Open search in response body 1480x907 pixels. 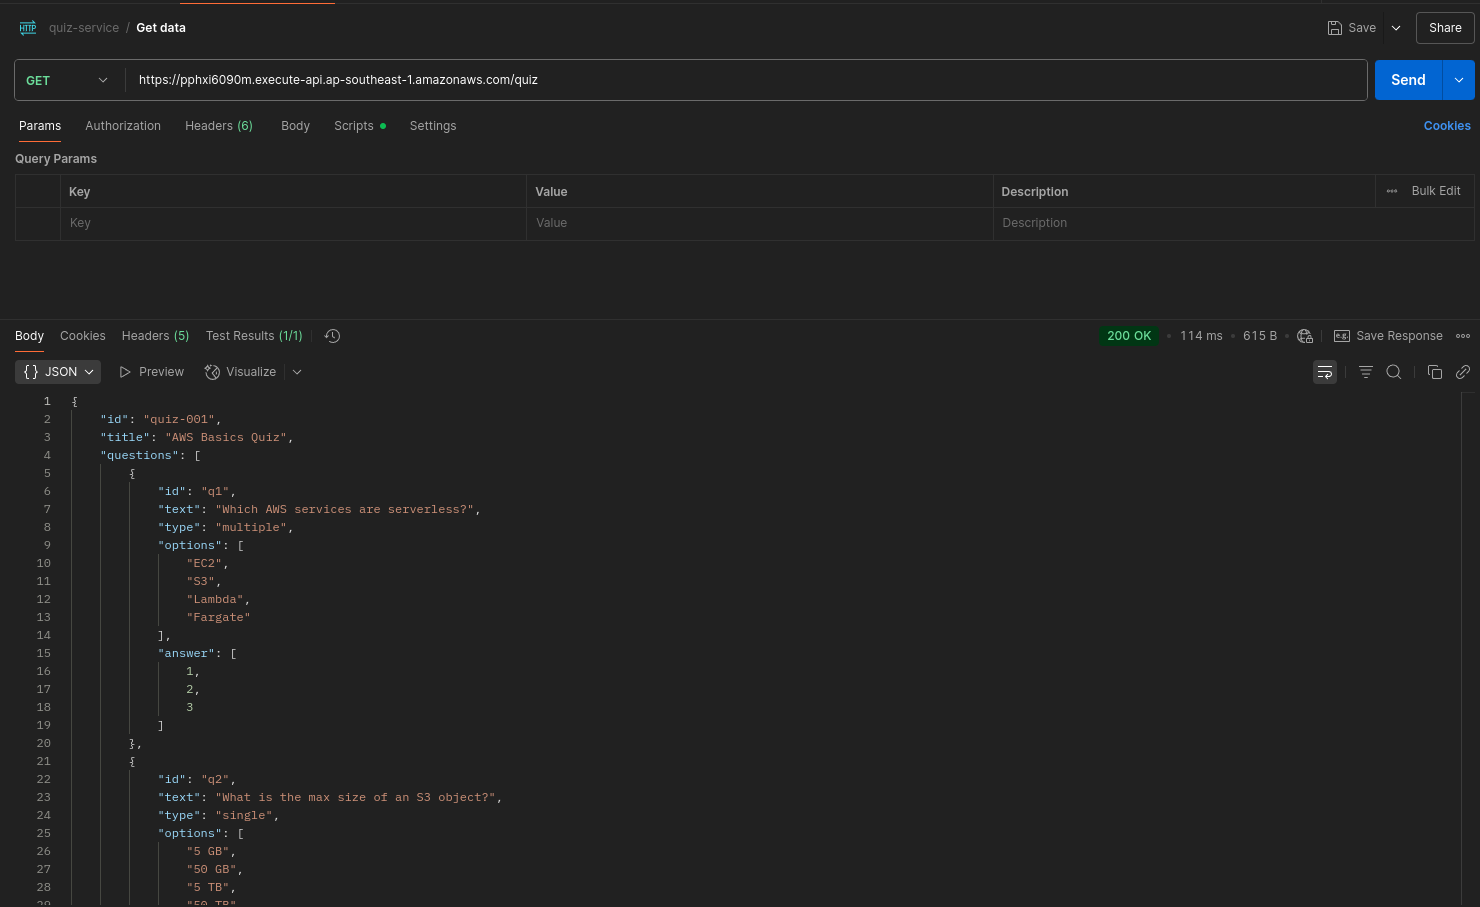point(1393,372)
